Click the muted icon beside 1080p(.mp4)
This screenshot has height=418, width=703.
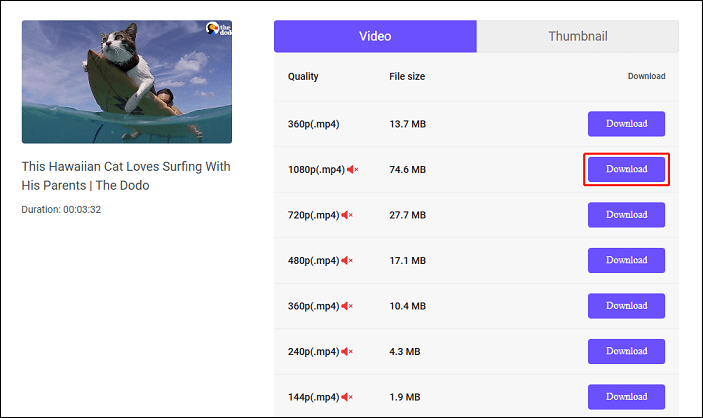(x=352, y=169)
